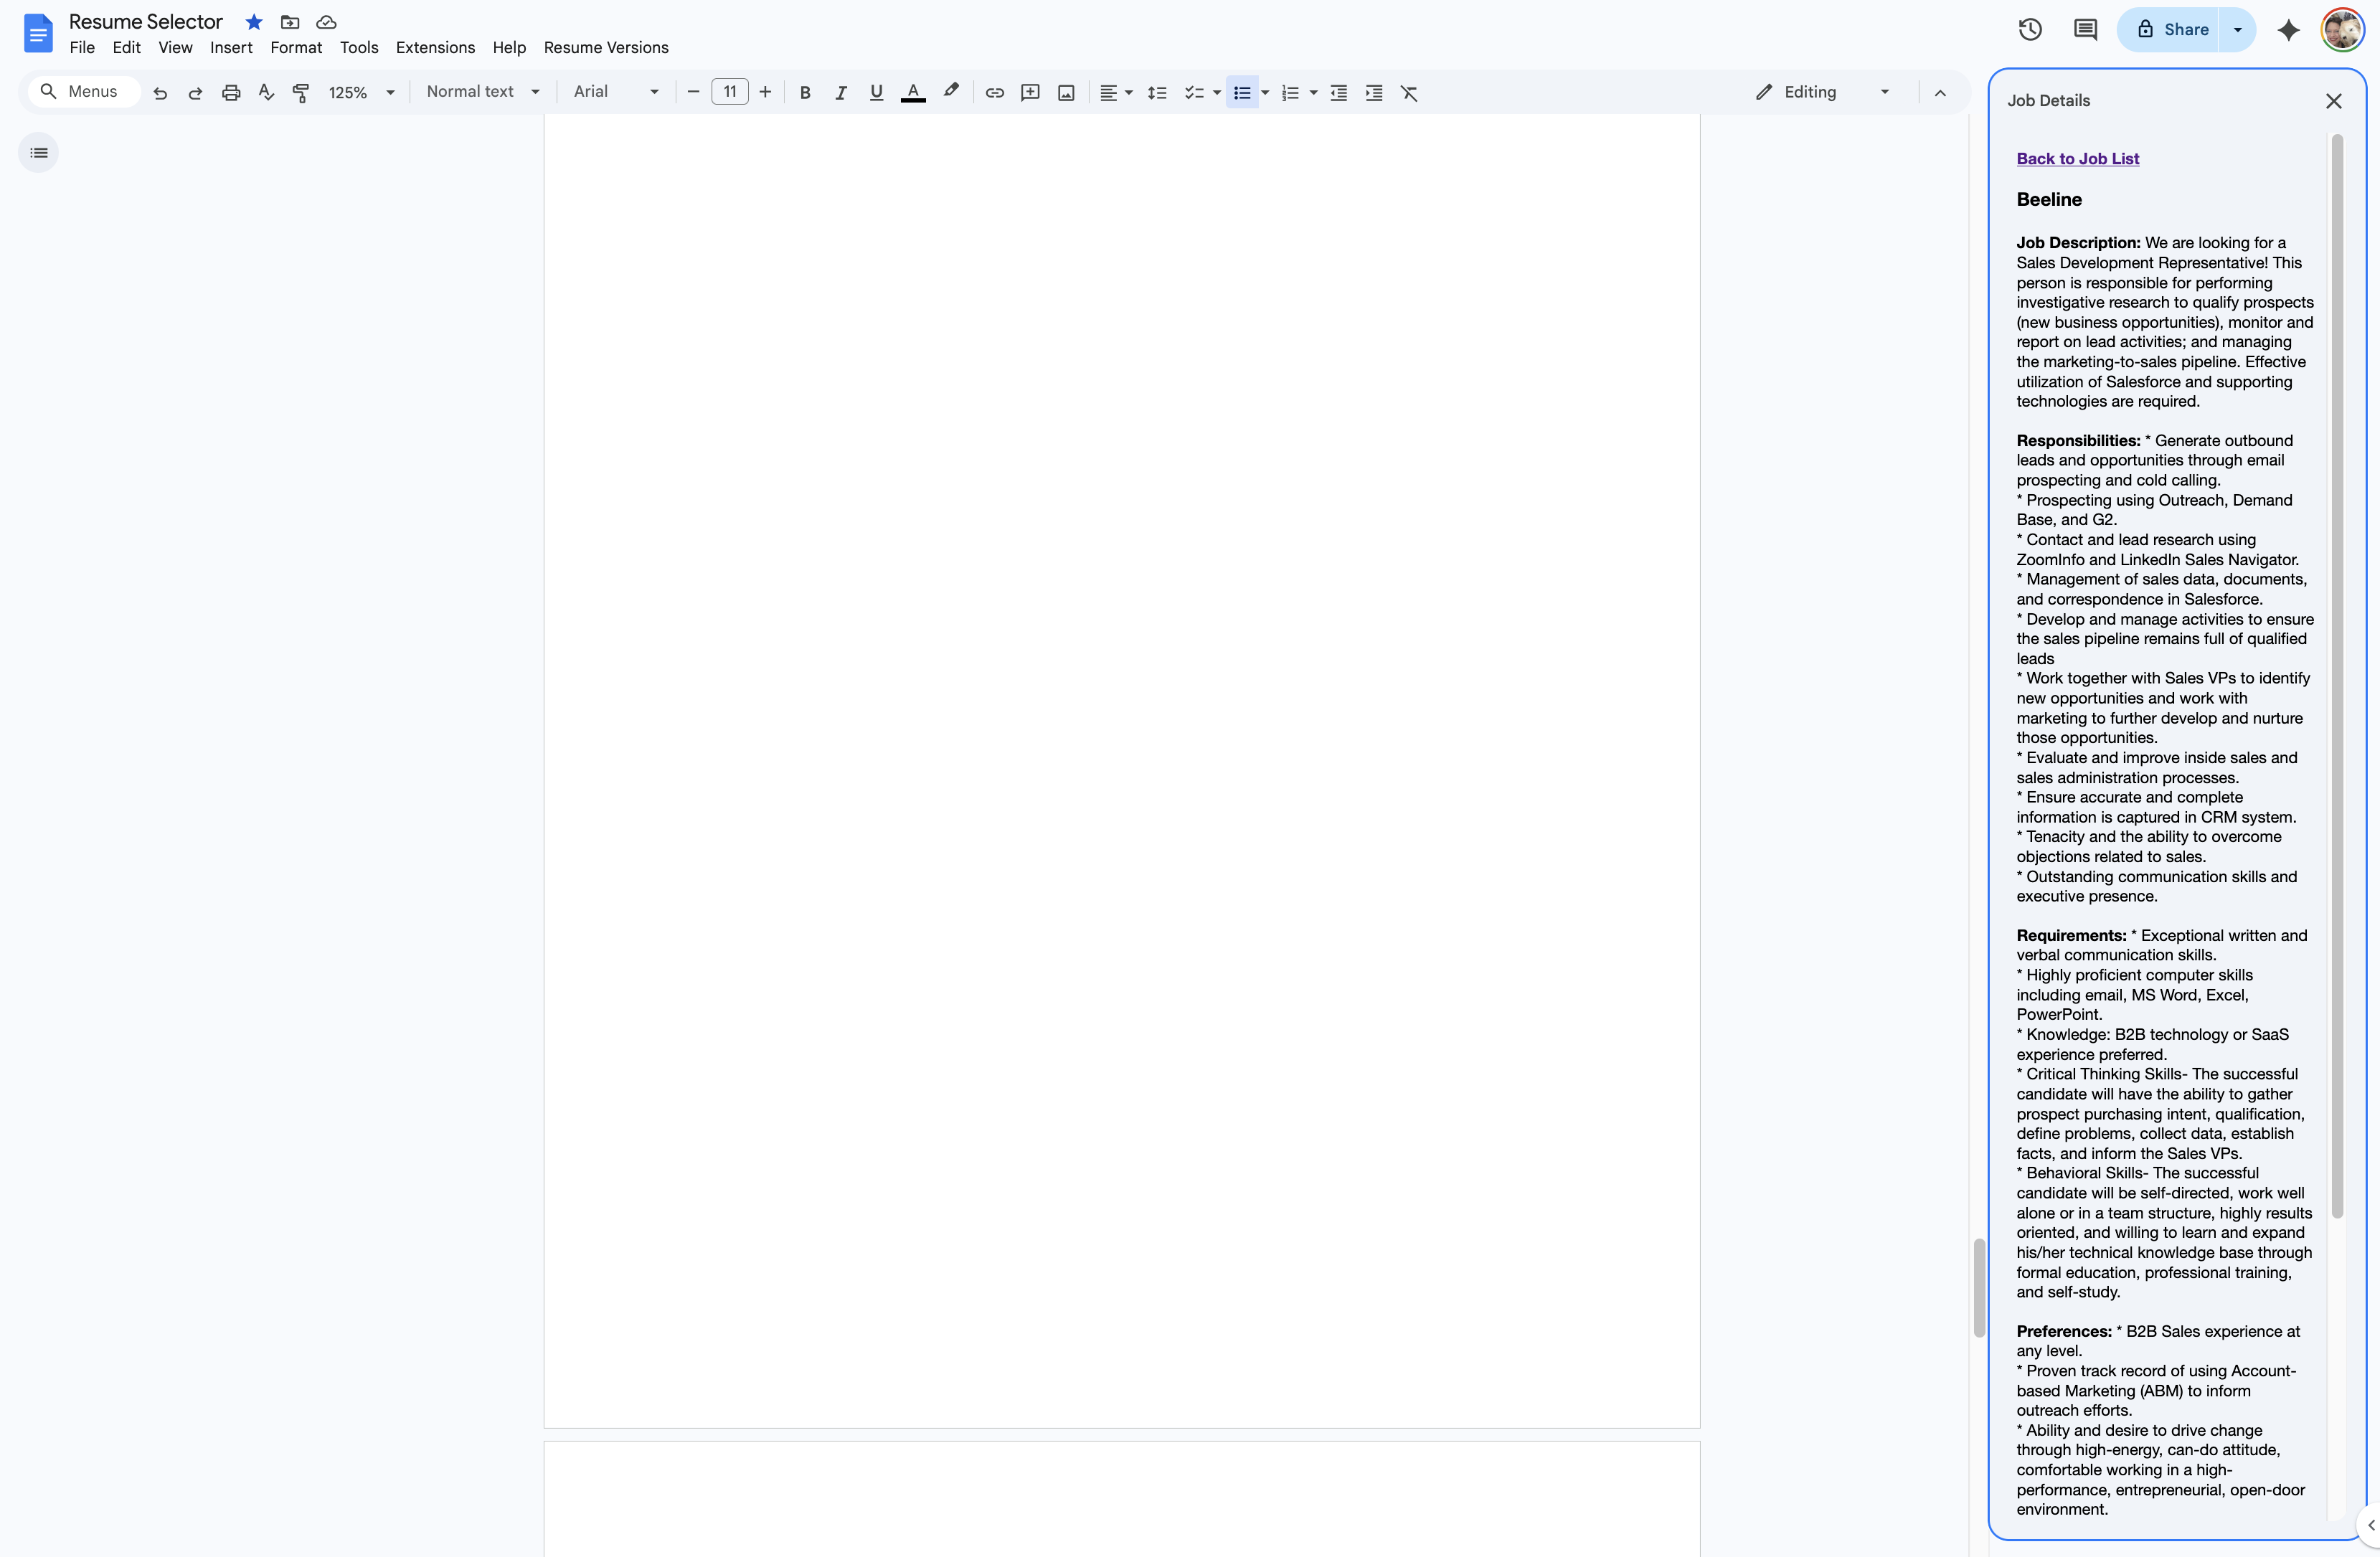Select the Paint format tool
This screenshot has width=2380, height=1557.
tap(301, 93)
